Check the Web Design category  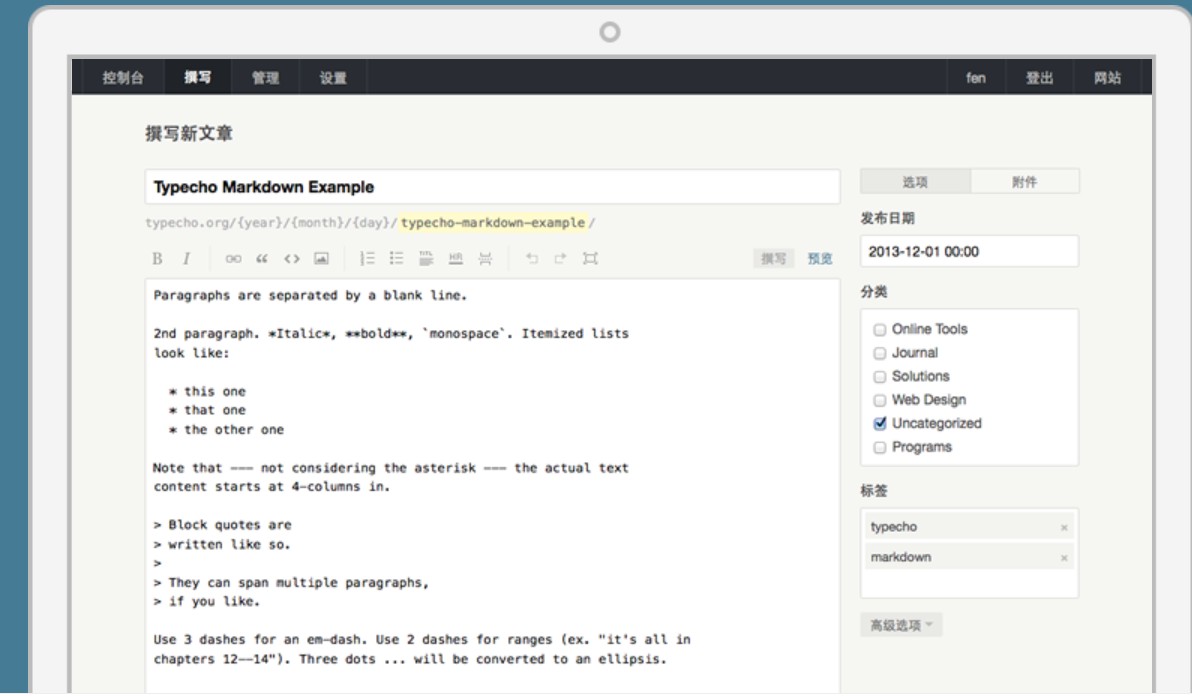[x=880, y=400]
